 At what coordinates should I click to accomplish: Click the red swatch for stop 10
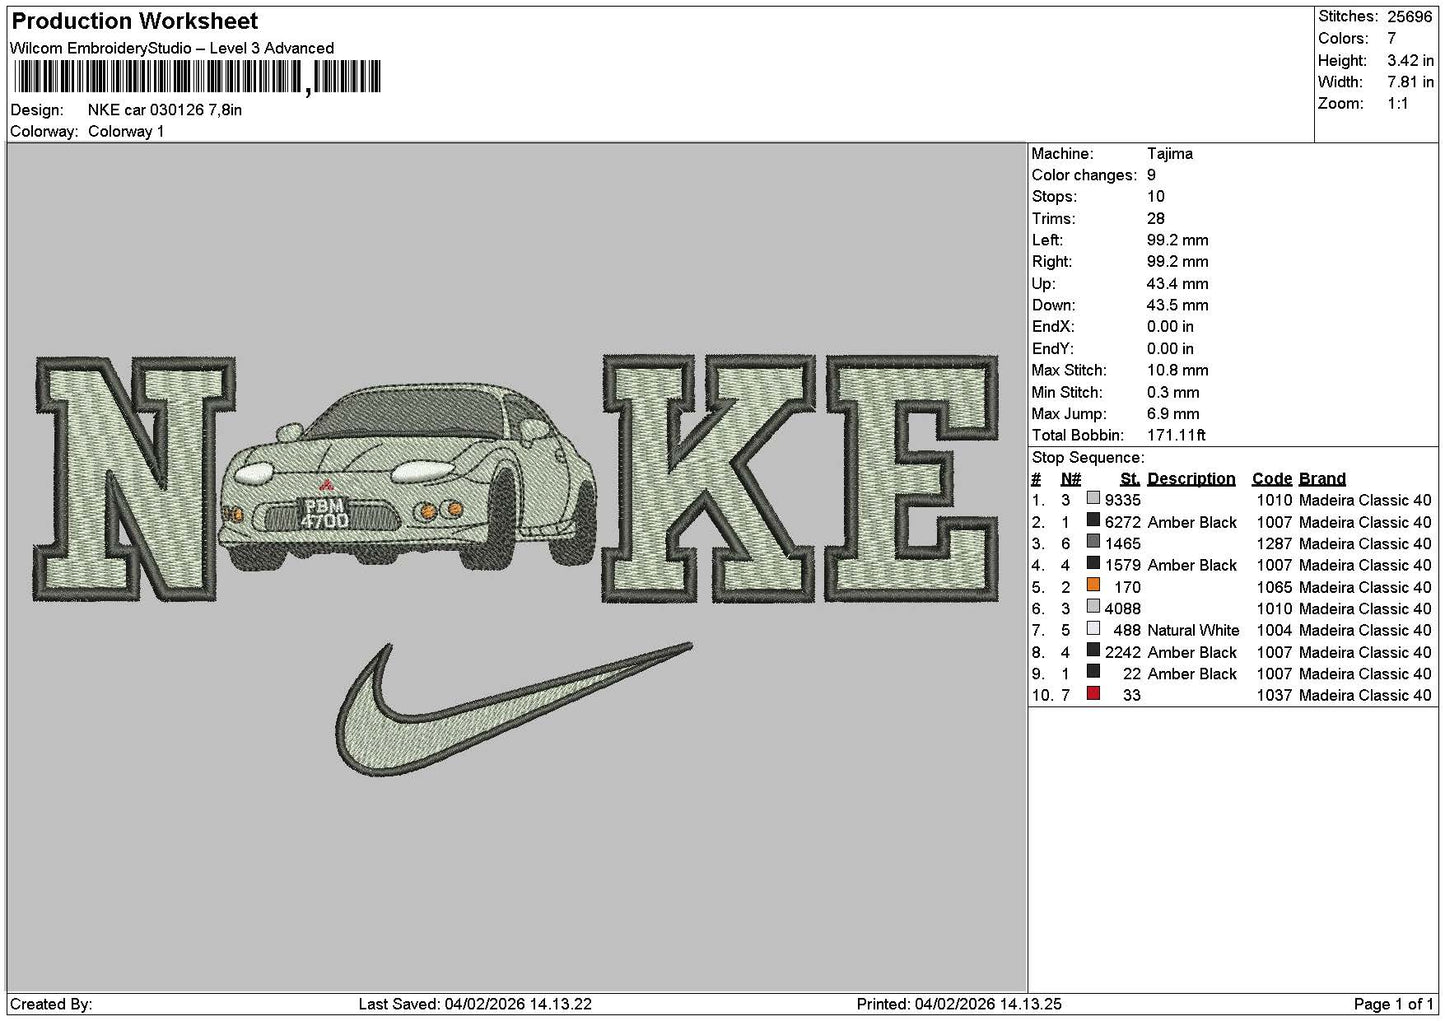point(1093,695)
